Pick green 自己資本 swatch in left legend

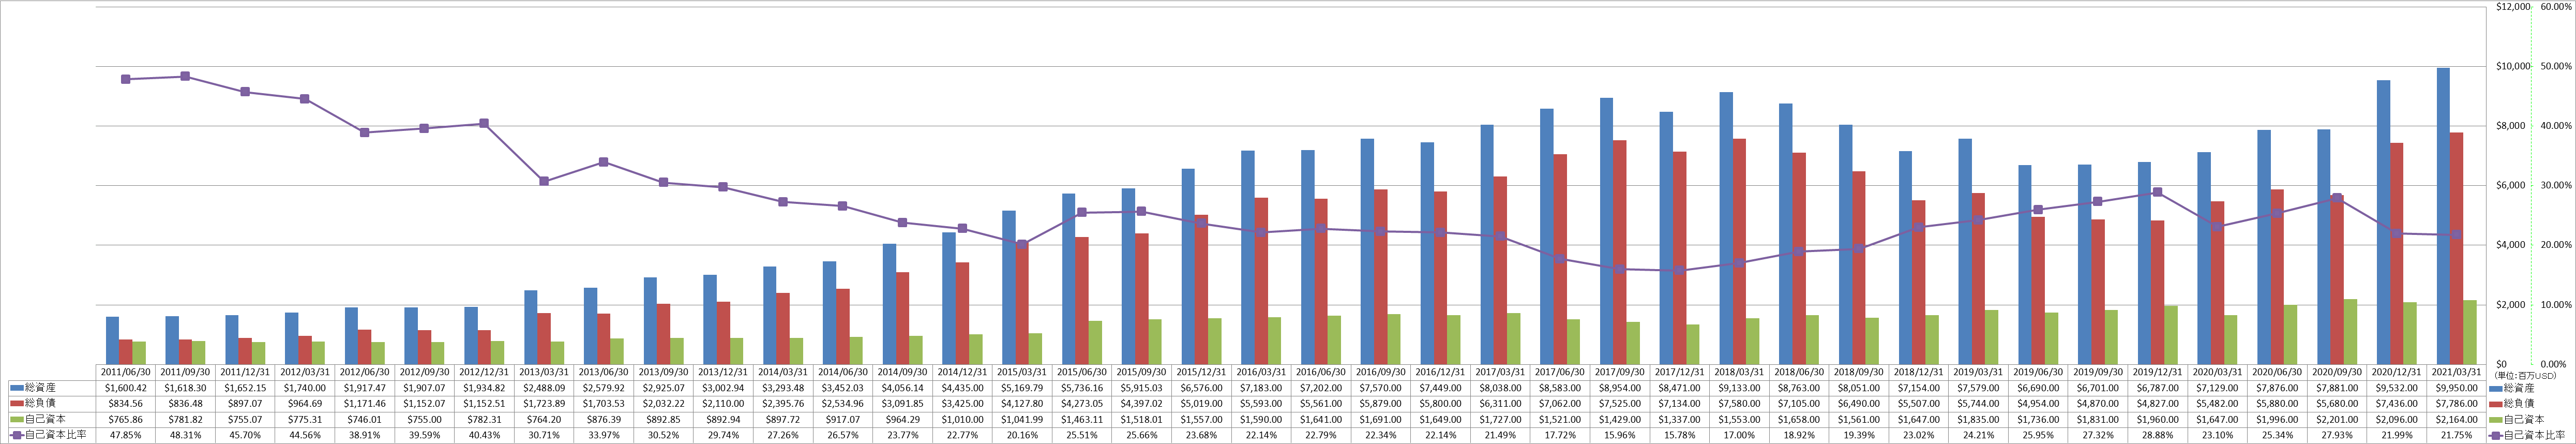pyautogui.click(x=17, y=419)
